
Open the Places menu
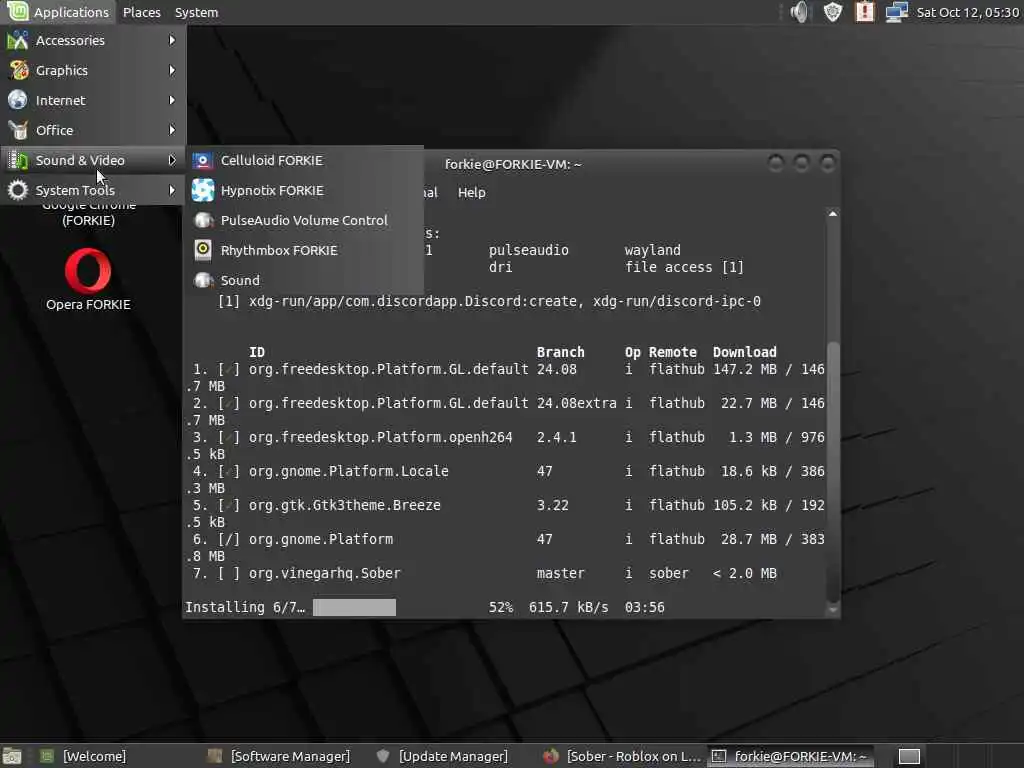click(142, 12)
